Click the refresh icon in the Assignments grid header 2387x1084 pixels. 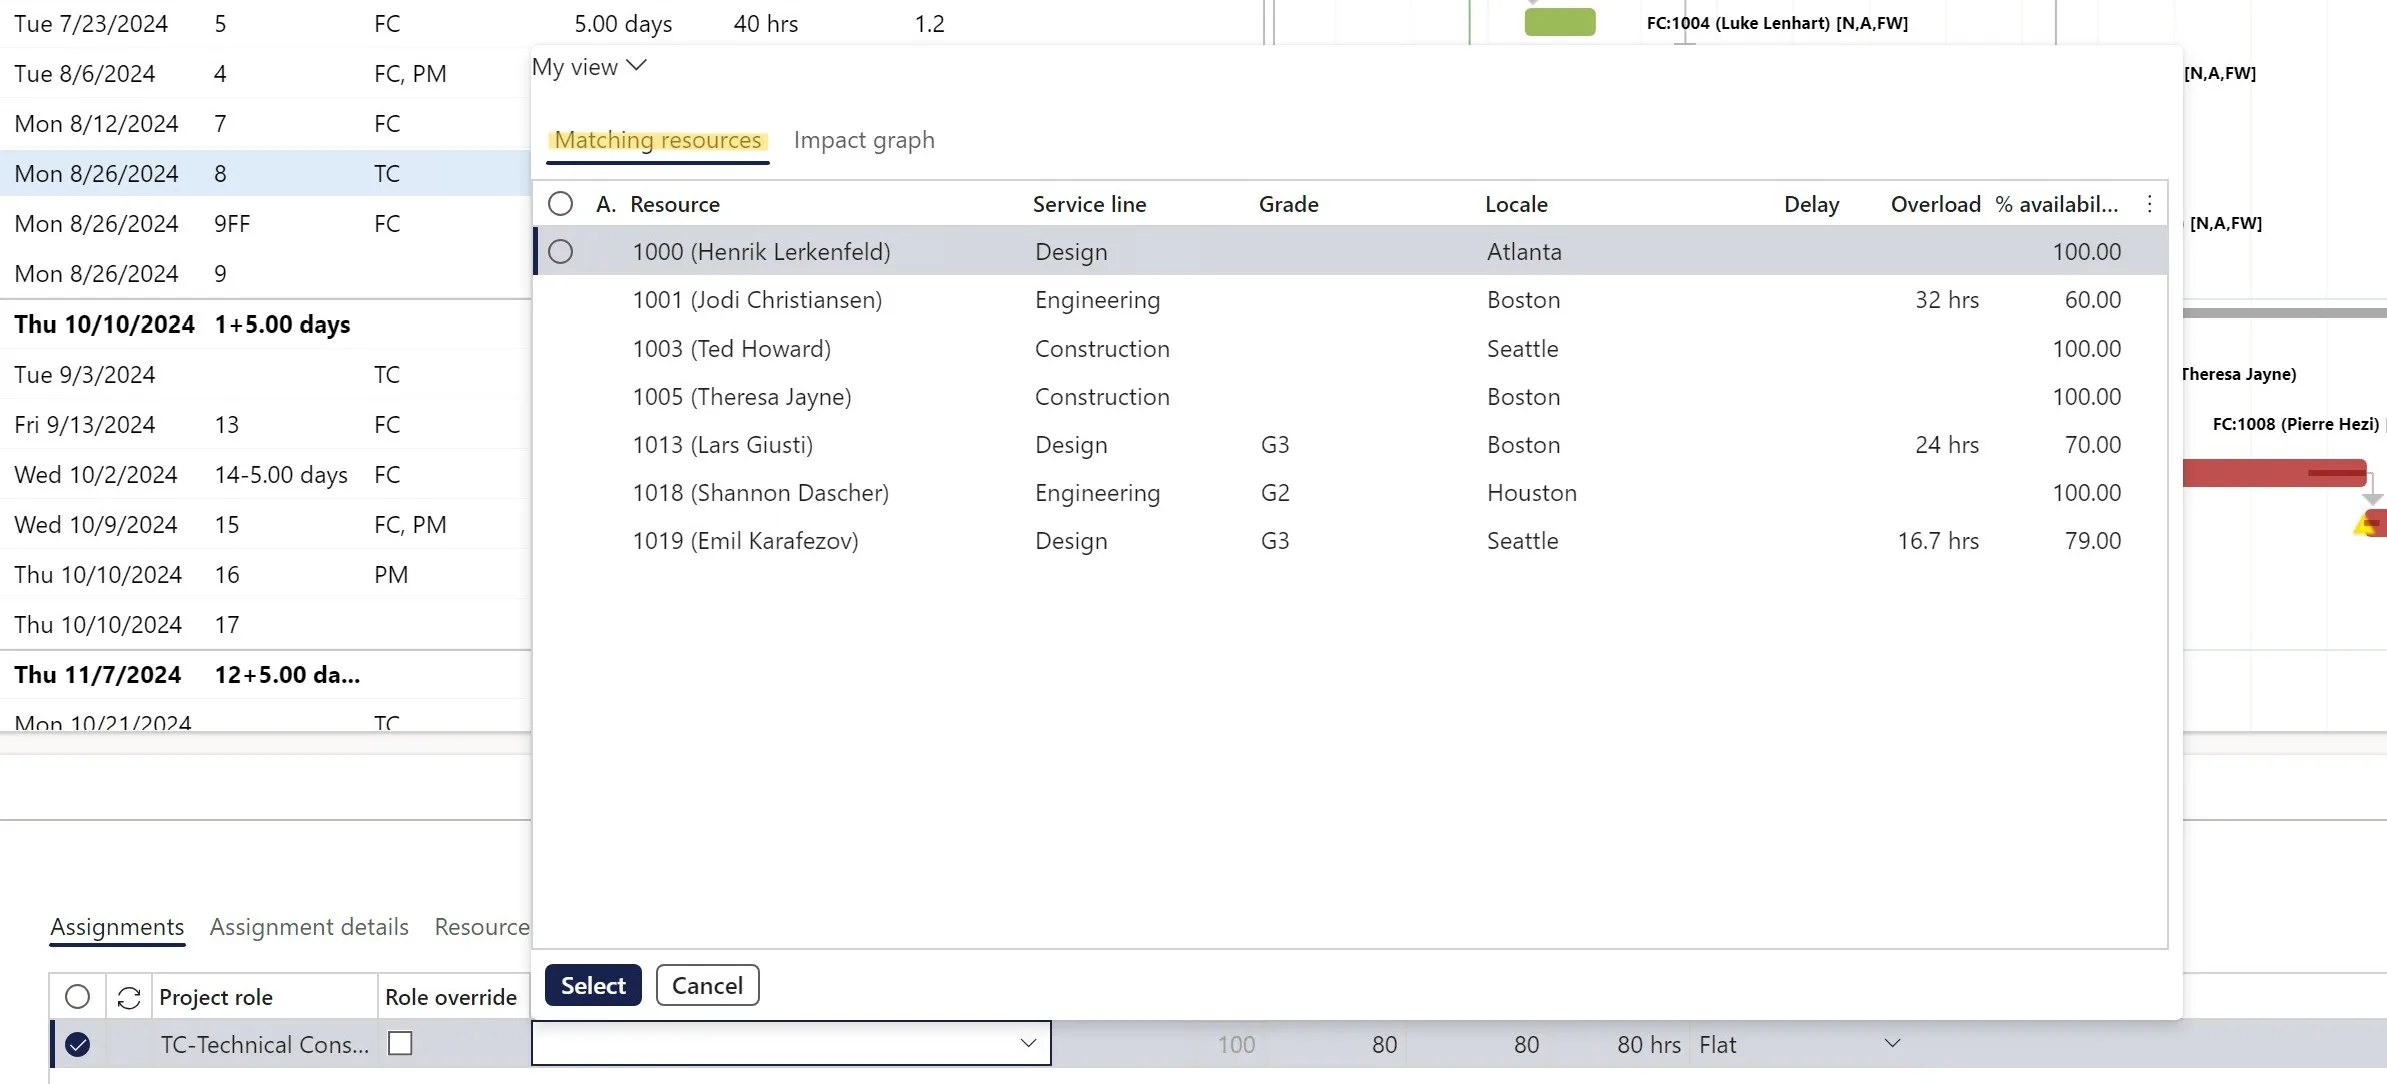pos(127,997)
